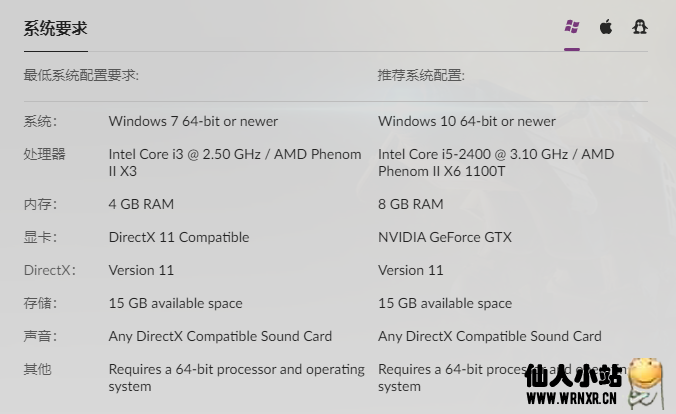
Task: Click the 仙人小站 watermark logo
Action: (573, 376)
